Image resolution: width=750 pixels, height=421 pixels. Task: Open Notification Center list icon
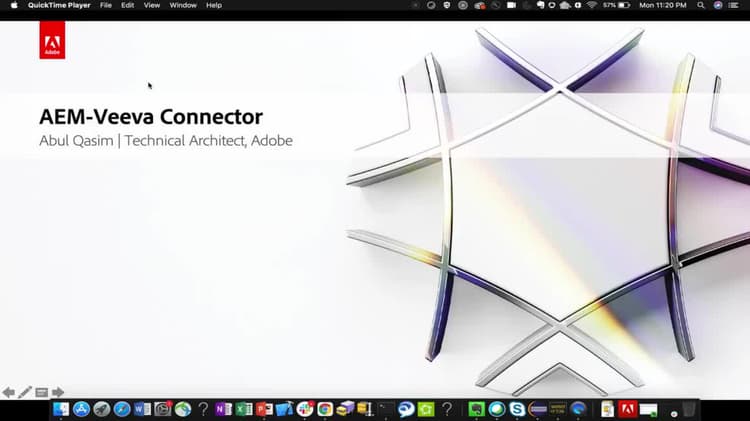733,5
